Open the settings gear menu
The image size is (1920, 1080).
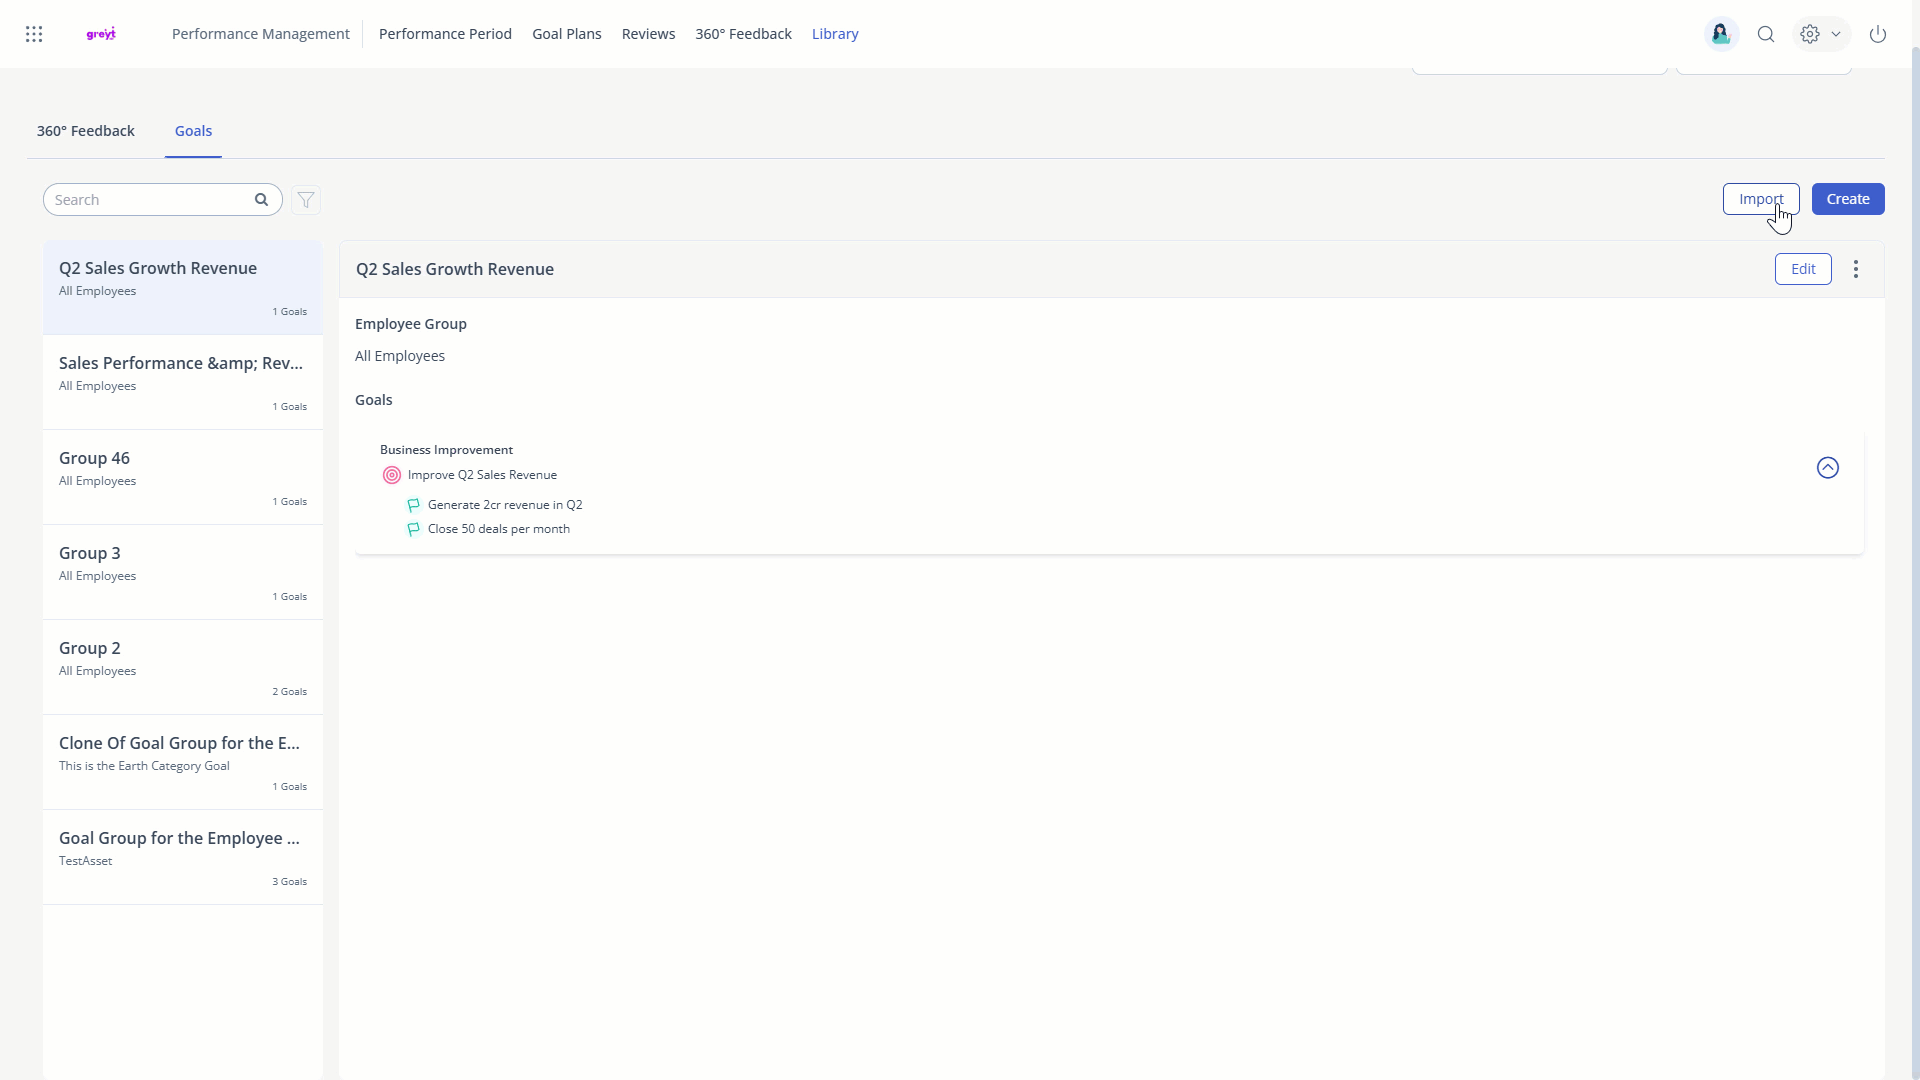pos(1811,34)
